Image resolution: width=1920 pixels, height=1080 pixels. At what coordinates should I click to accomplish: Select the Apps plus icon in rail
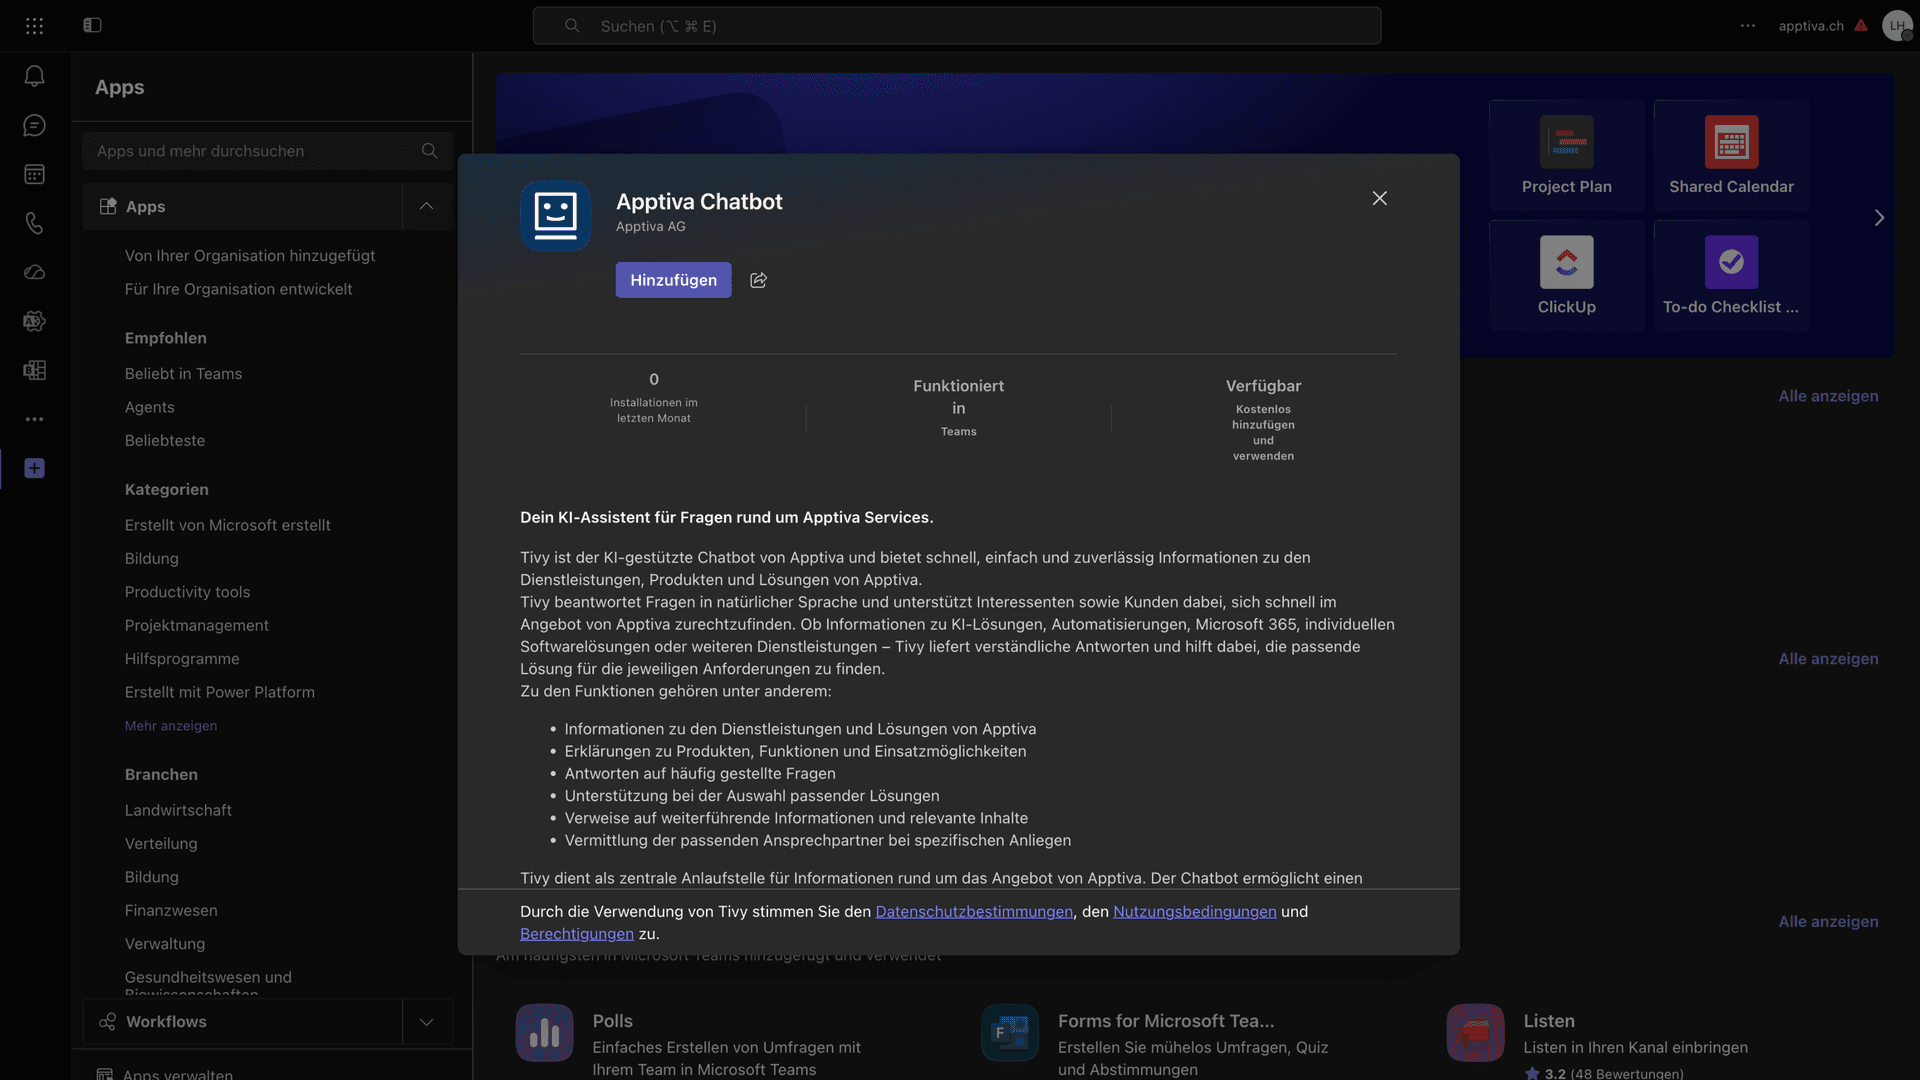click(x=34, y=468)
